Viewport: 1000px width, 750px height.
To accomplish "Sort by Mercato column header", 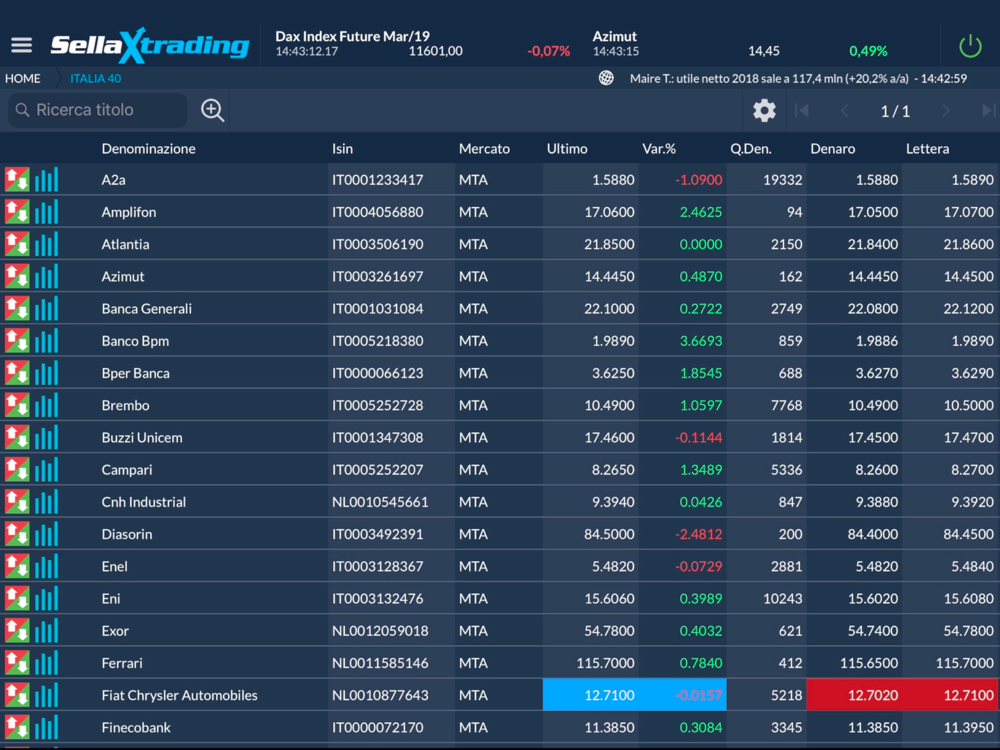I will point(484,149).
